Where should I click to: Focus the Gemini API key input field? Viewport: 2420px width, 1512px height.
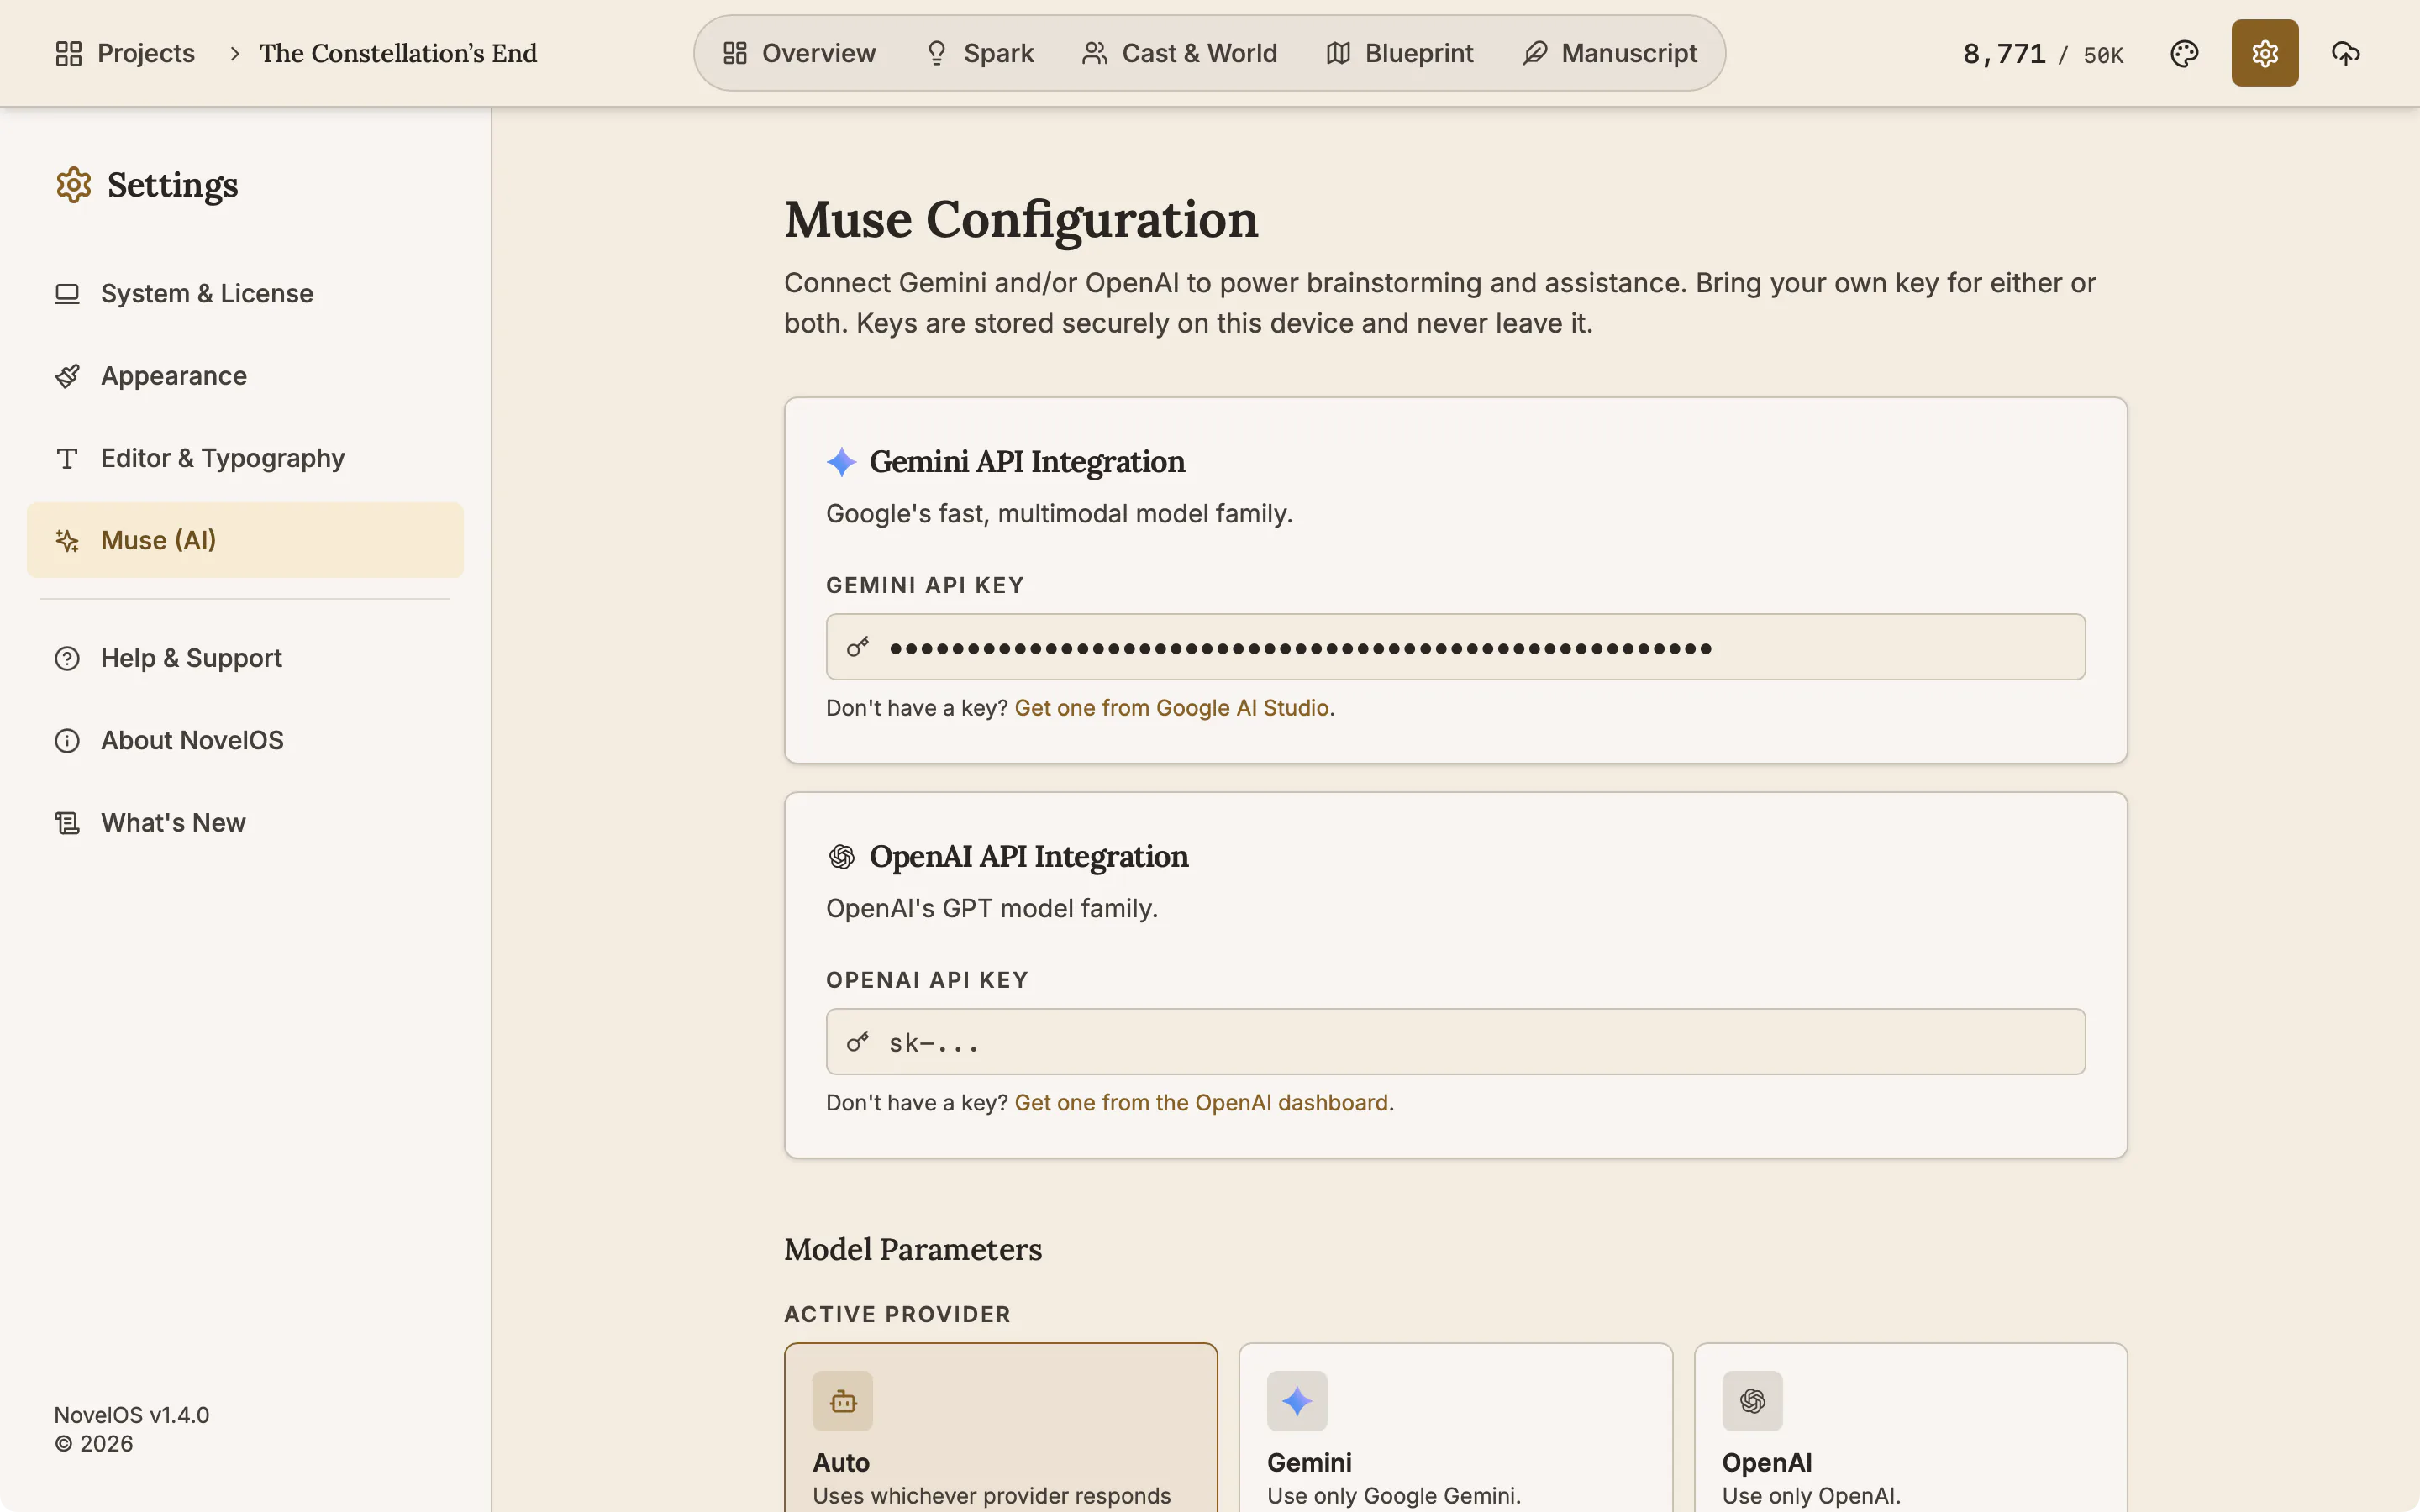point(1455,647)
